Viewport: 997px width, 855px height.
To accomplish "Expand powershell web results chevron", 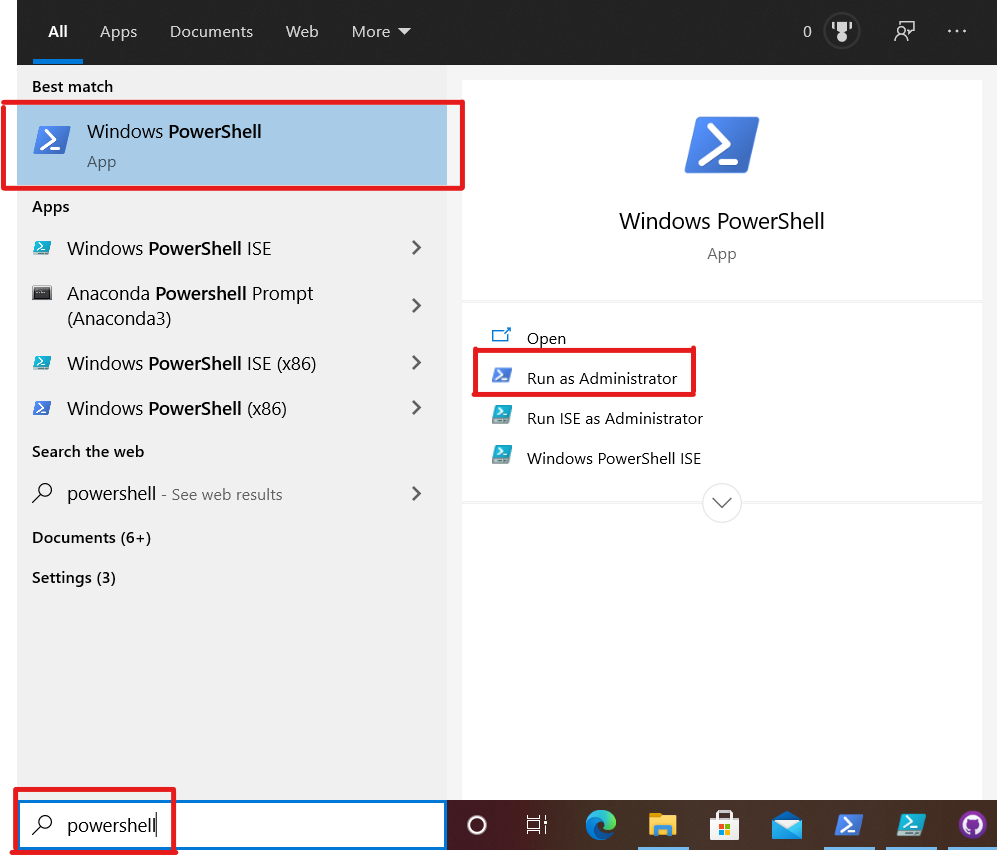I will click(416, 494).
